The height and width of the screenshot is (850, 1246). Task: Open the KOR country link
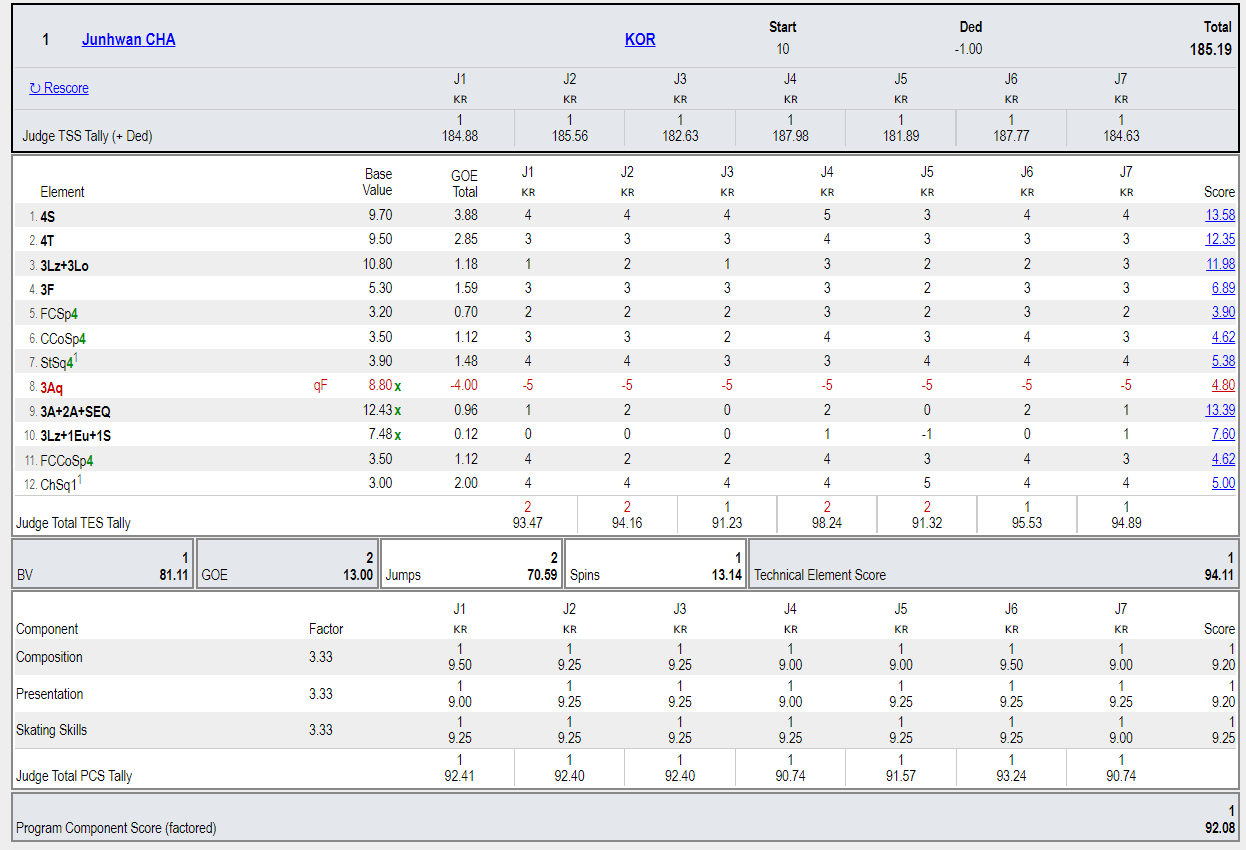[x=640, y=40]
